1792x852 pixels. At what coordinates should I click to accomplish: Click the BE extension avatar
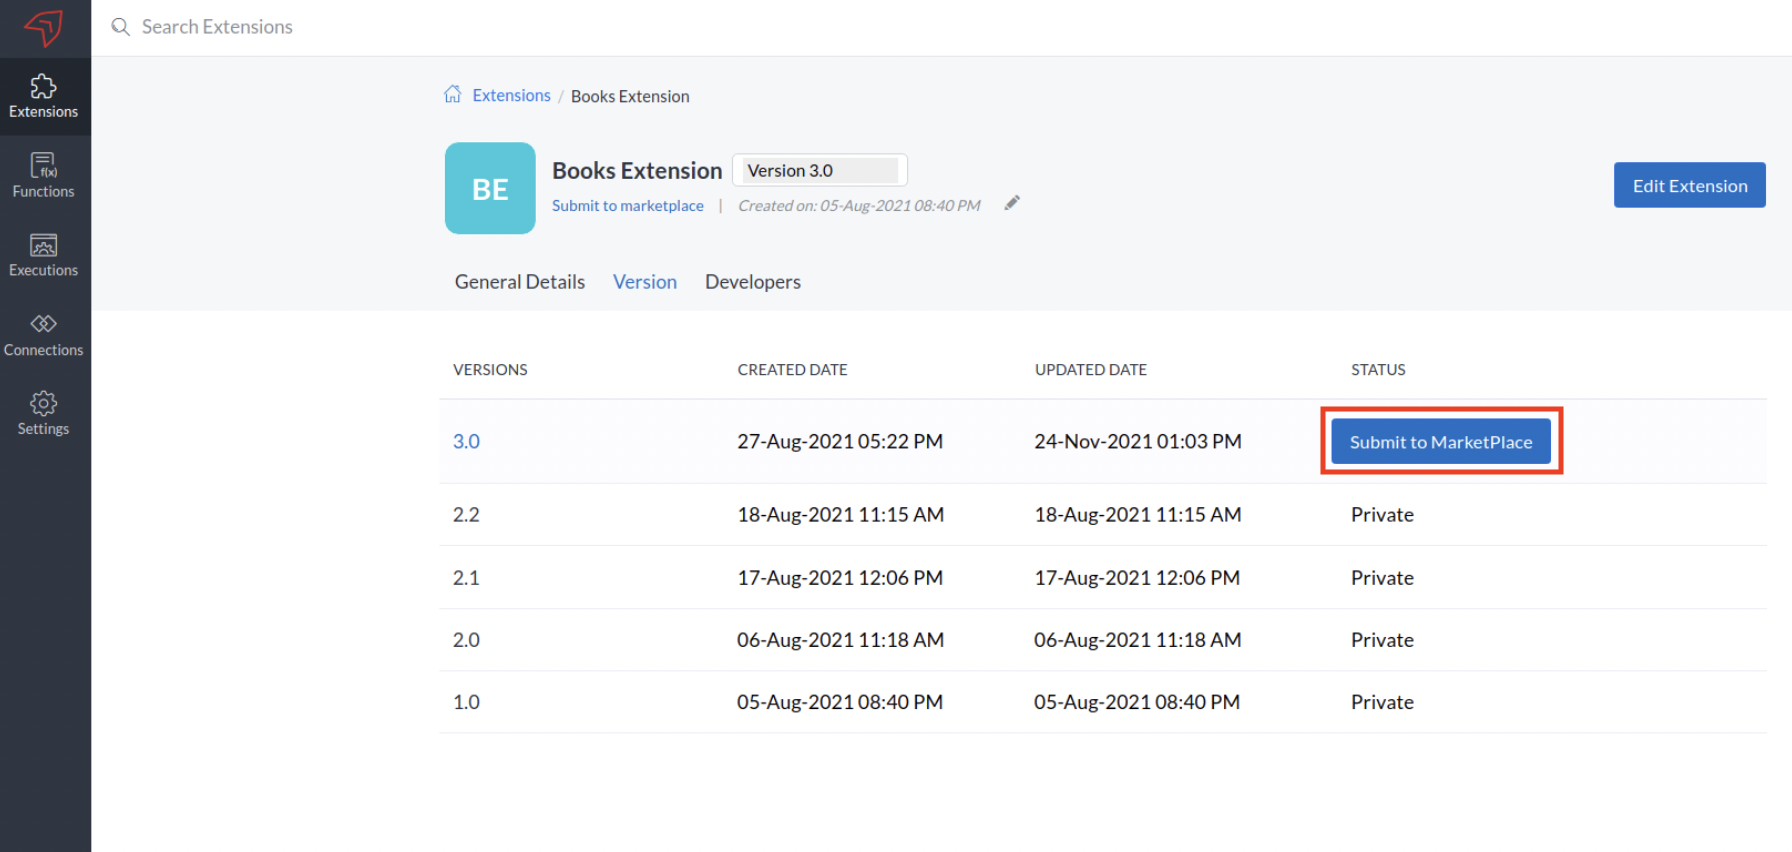click(x=490, y=188)
